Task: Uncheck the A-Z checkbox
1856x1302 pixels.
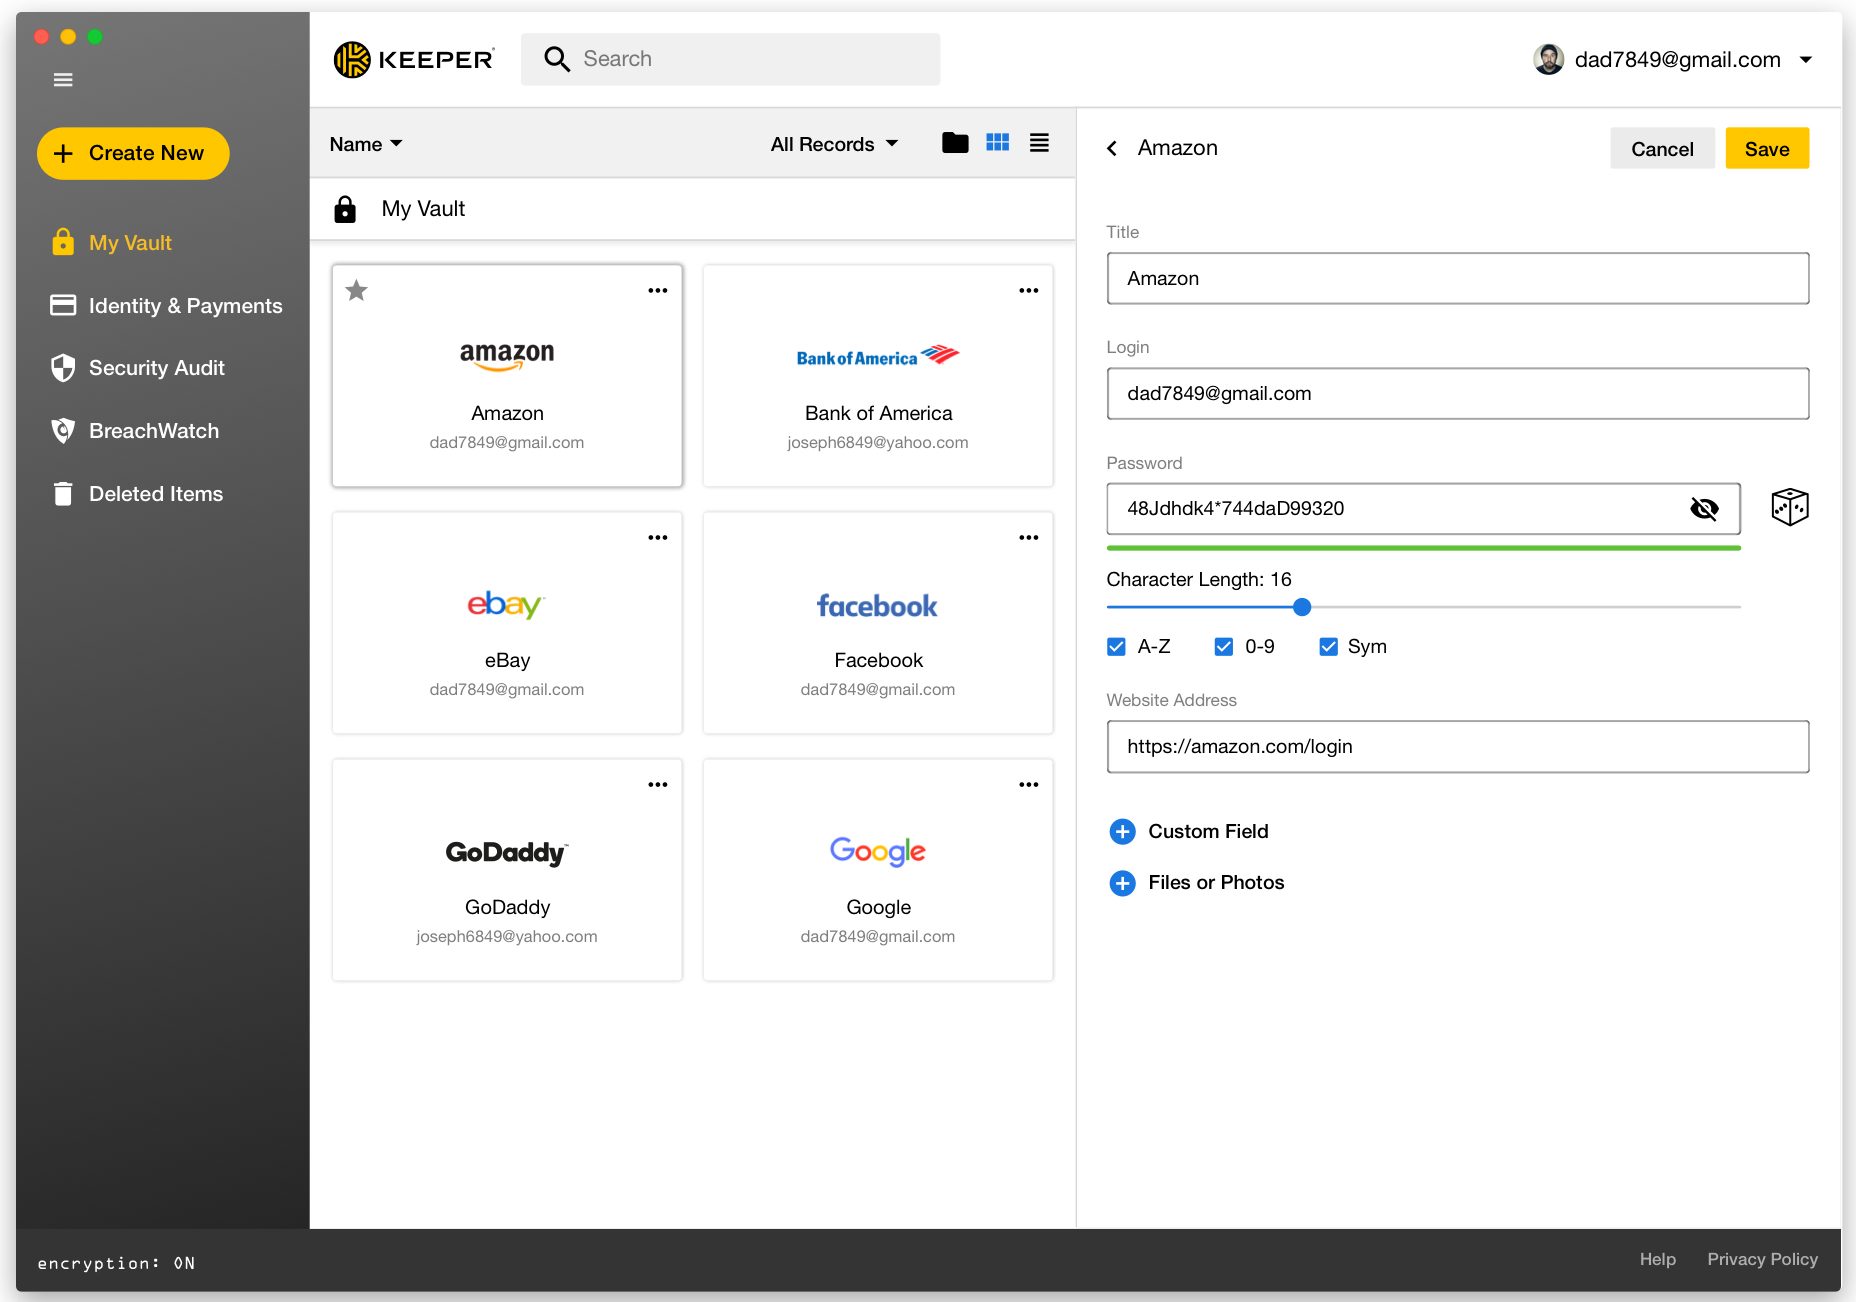Action: point(1116,647)
